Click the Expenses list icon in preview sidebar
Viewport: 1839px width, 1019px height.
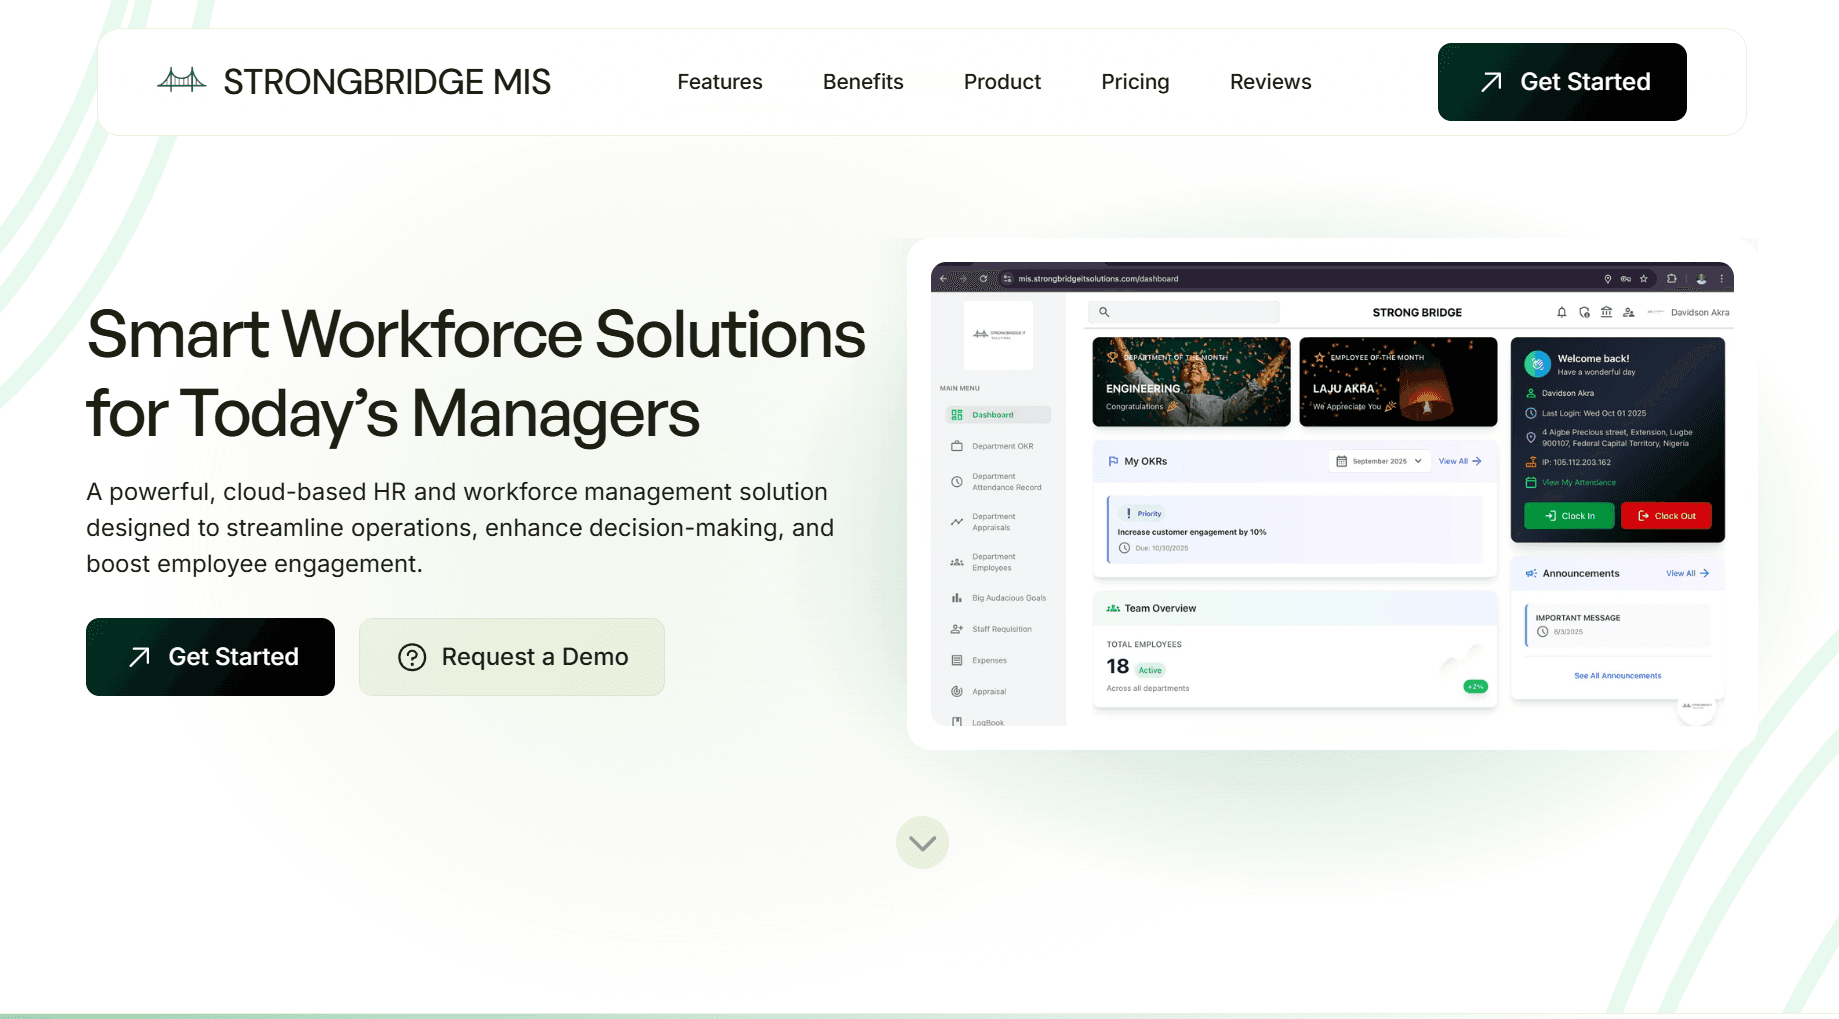pos(957,660)
